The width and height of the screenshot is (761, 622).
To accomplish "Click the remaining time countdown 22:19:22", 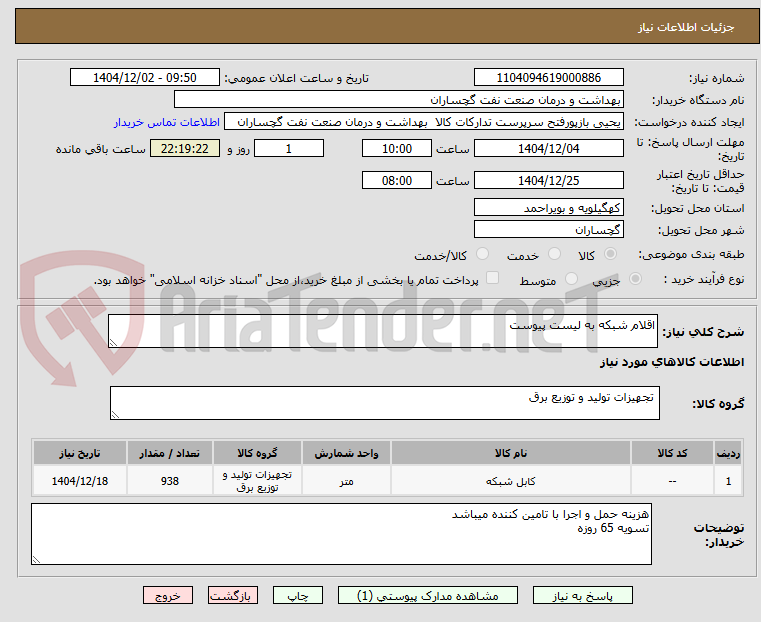I will [184, 148].
